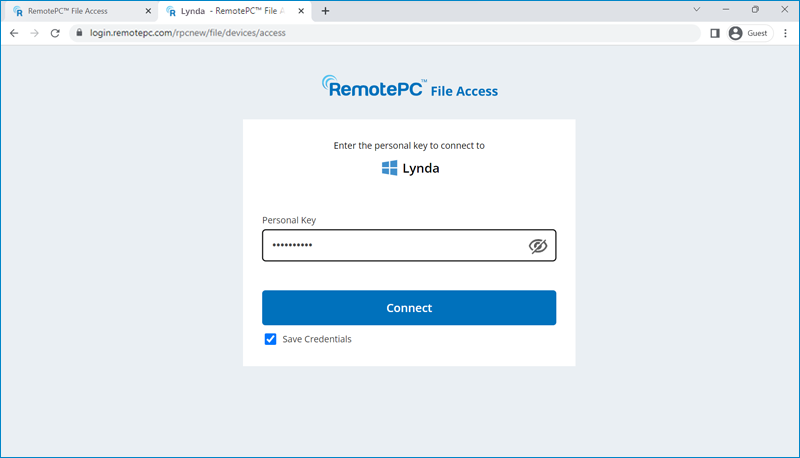Viewport: 800px width, 458px height.
Task: View site info via the lock icon
Action: 79,33
